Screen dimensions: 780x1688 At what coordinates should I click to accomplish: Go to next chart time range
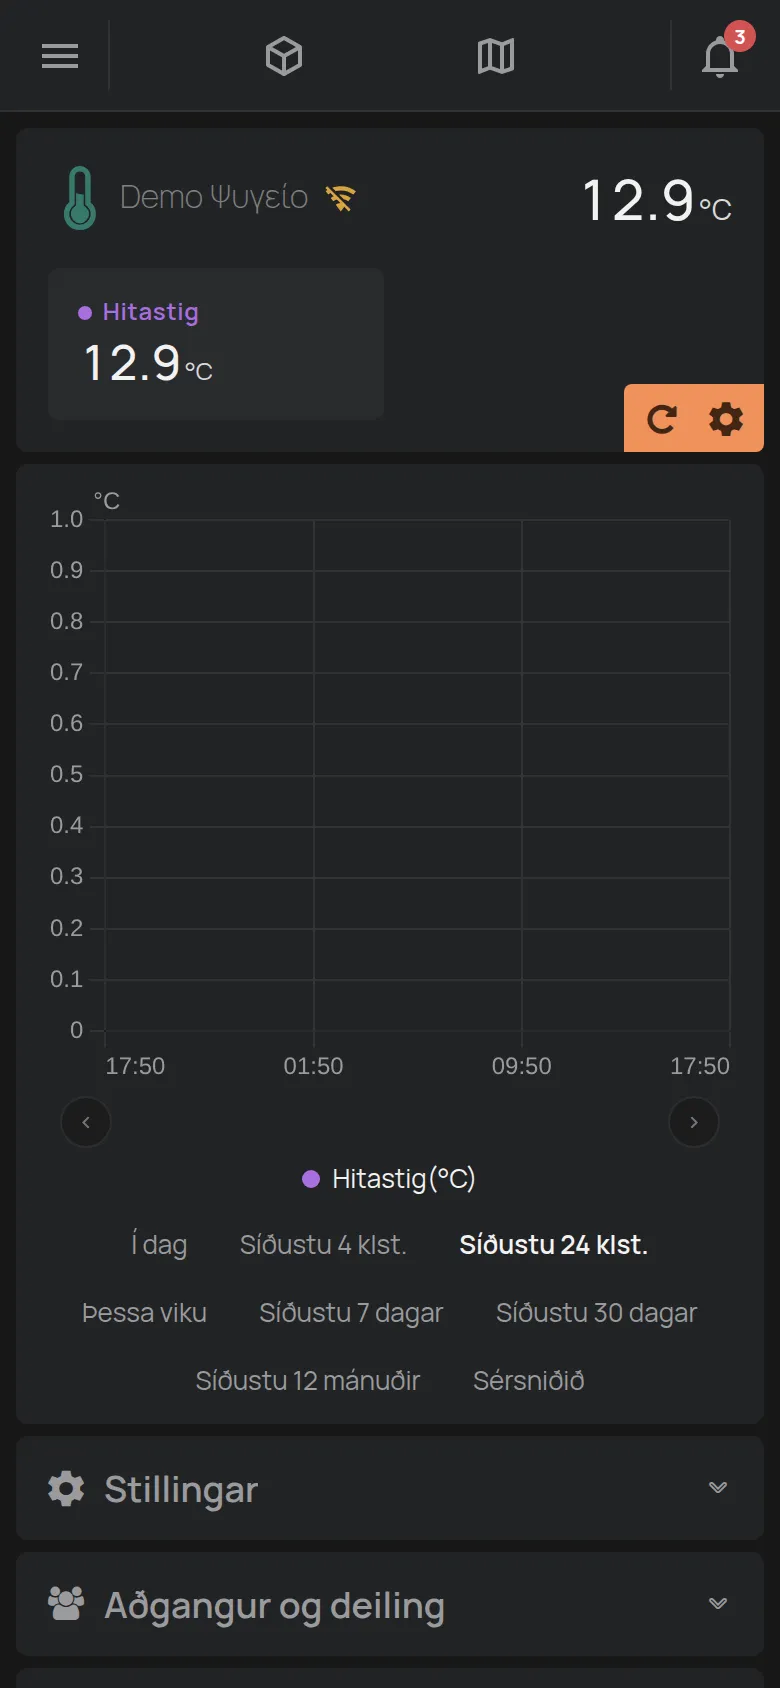pyautogui.click(x=694, y=1122)
